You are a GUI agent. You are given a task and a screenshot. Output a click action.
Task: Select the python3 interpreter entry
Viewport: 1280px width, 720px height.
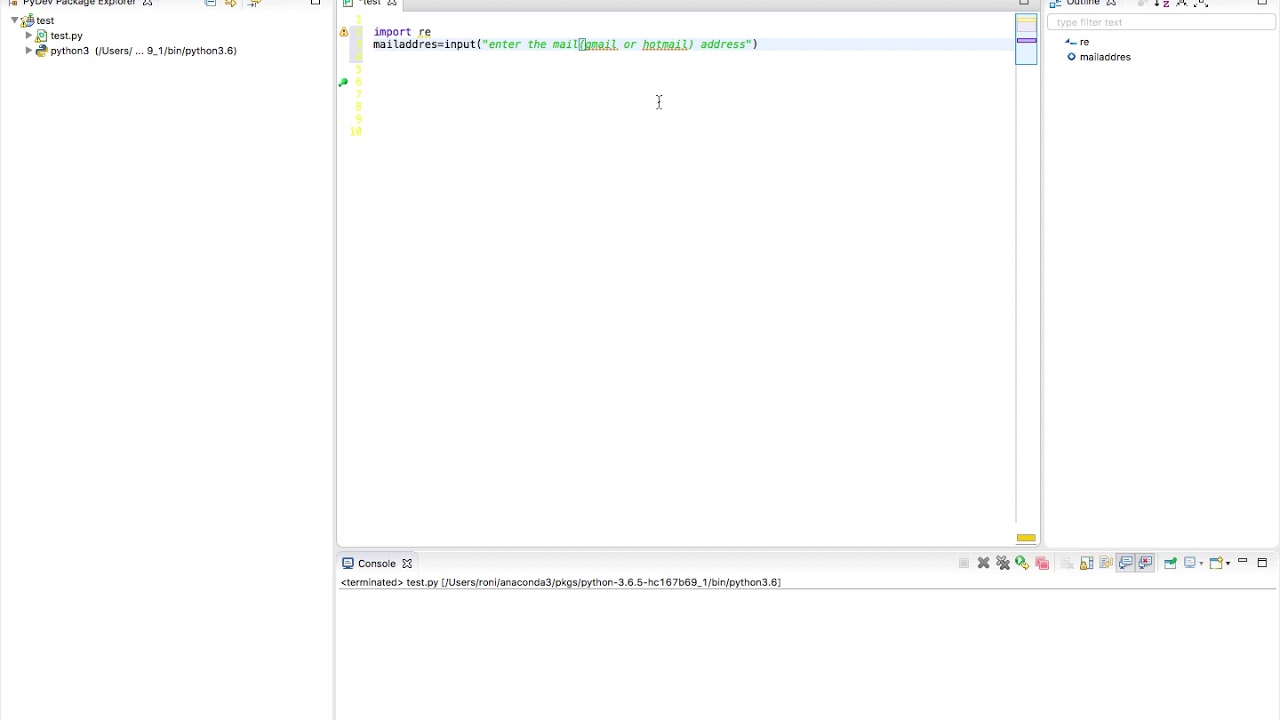[x=143, y=50]
